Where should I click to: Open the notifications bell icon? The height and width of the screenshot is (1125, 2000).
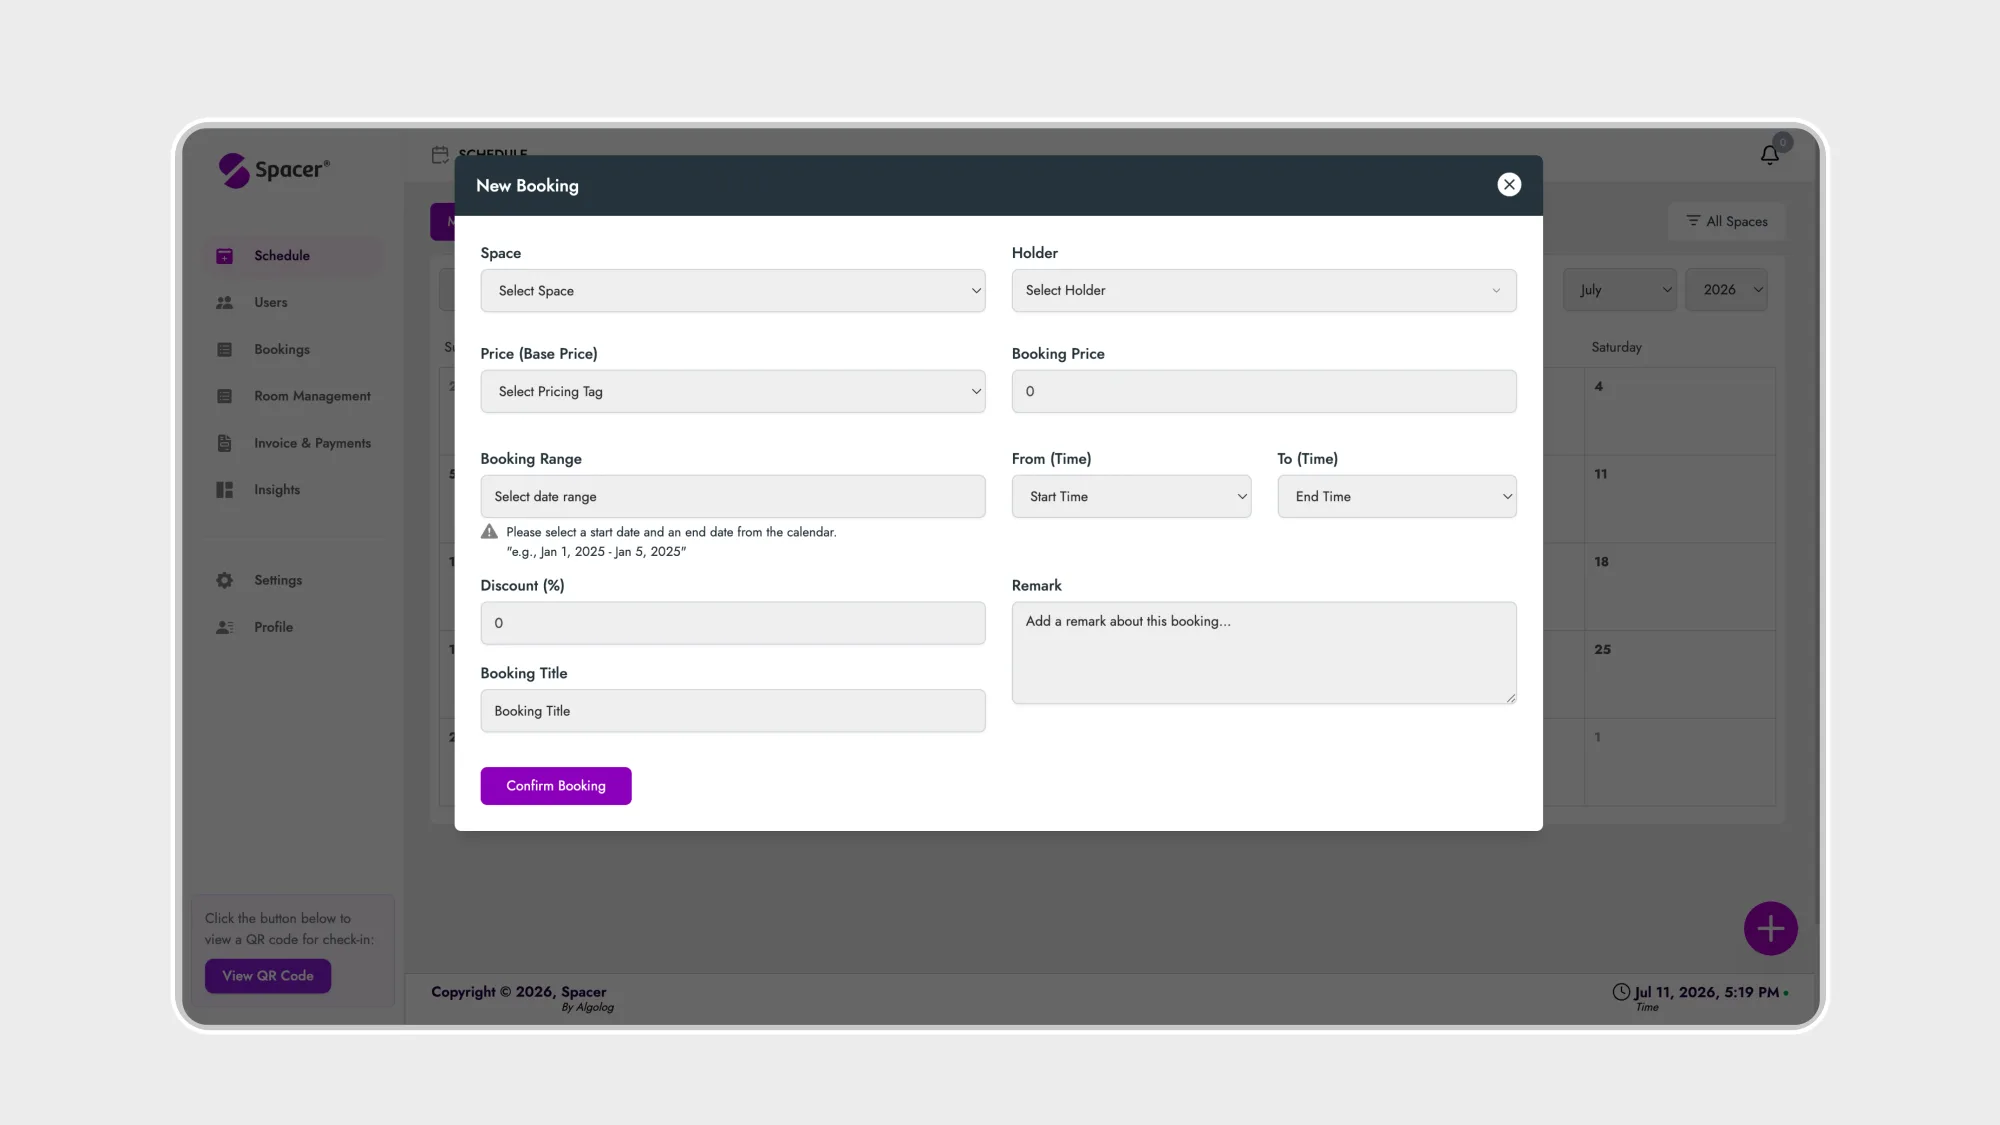point(1770,155)
